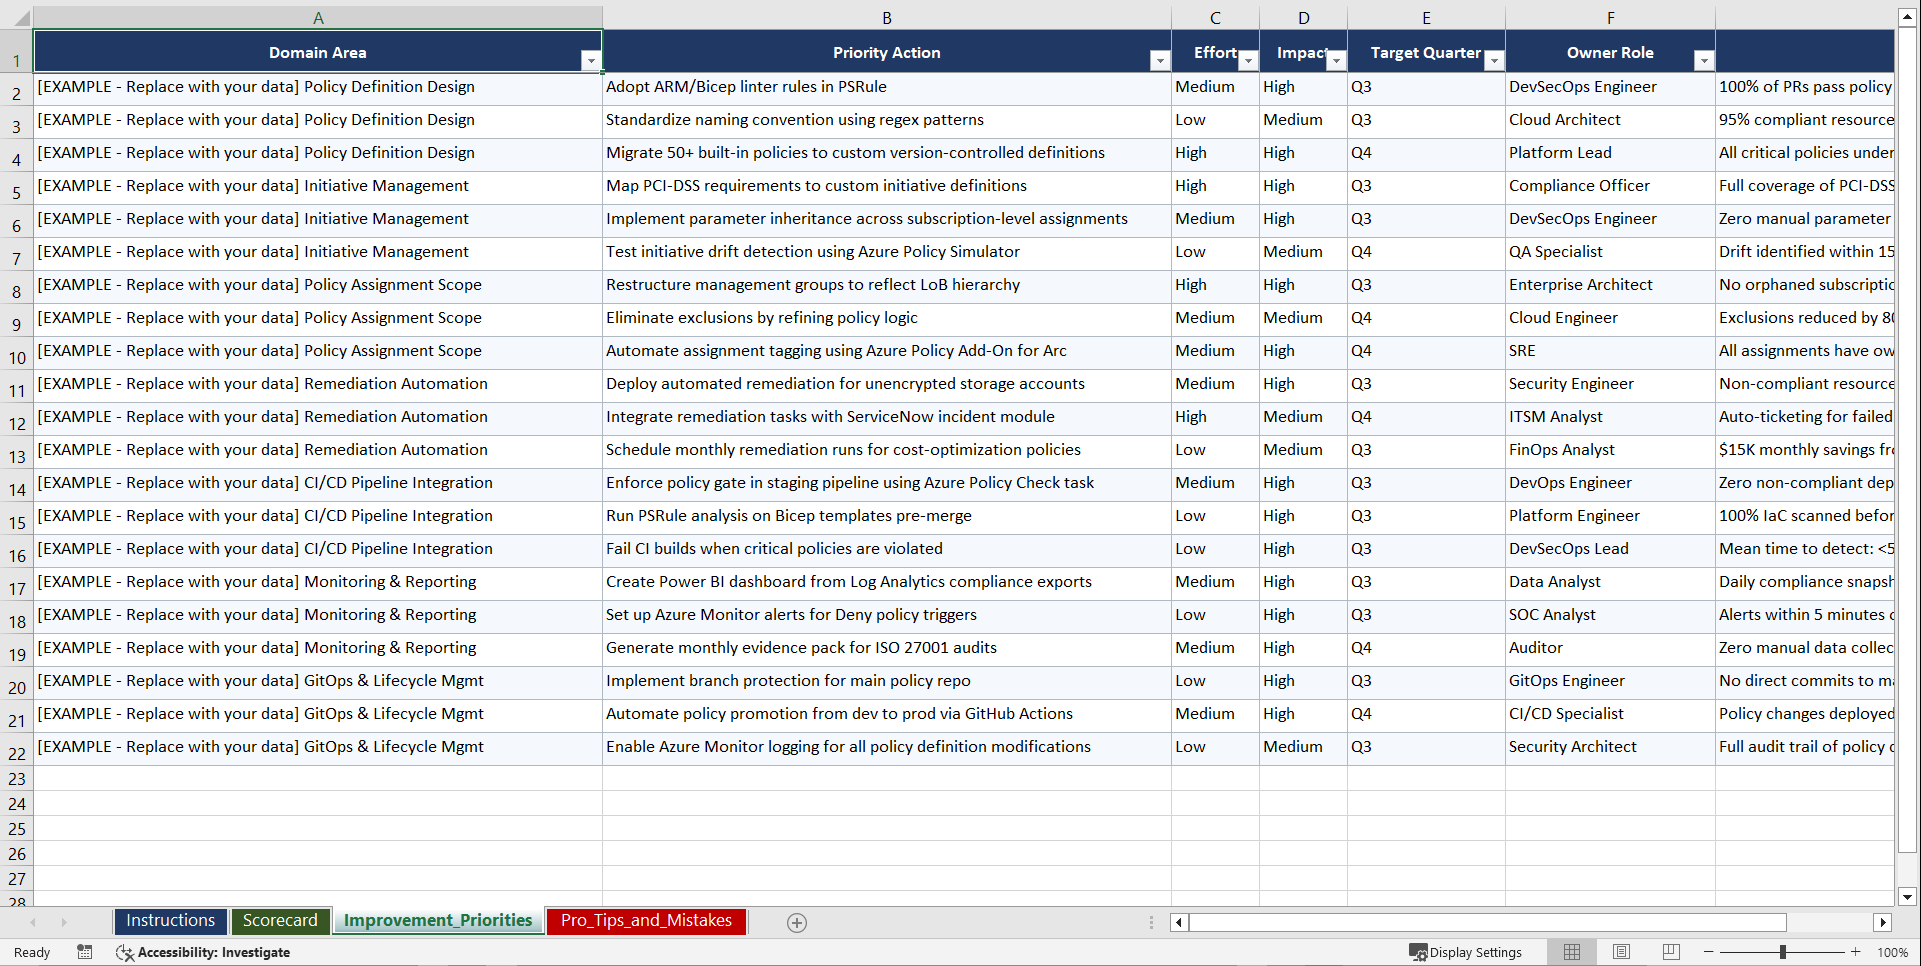
Task: Open the Pro_Tips_and_Mistakes tab
Action: (645, 920)
